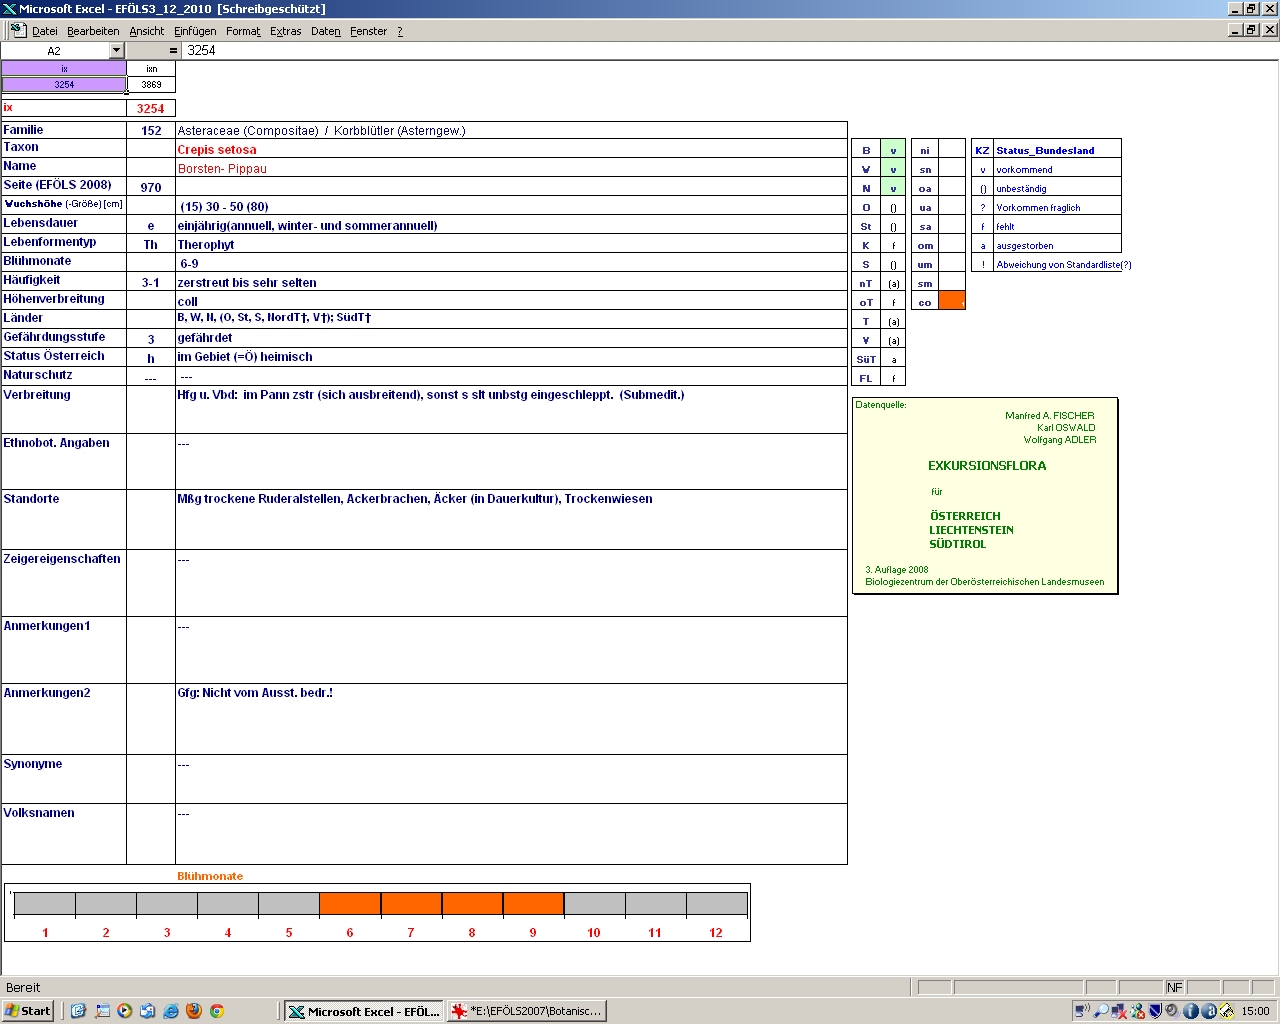Viewport: 1280px width, 1024px height.
Task: Launch Internet Explorer from quick launch
Action: [171, 1011]
